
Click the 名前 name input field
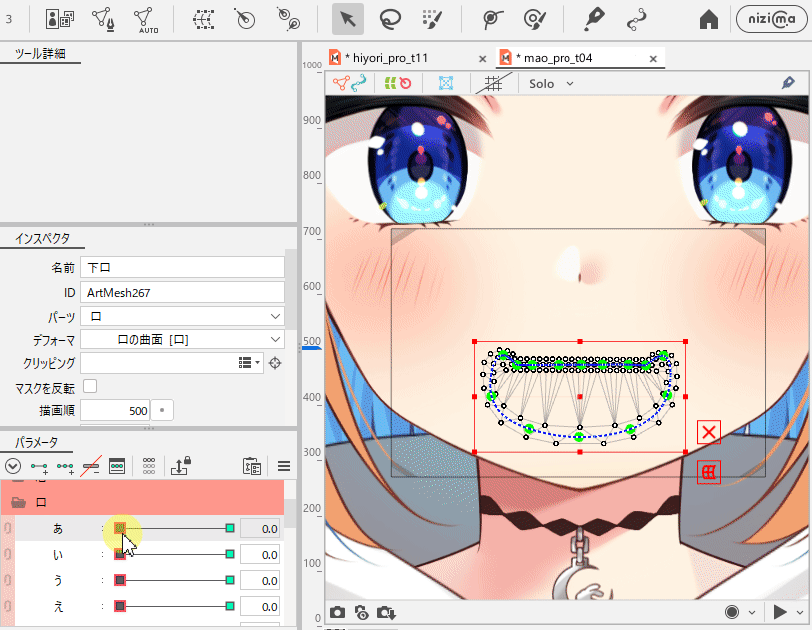[x=184, y=268]
